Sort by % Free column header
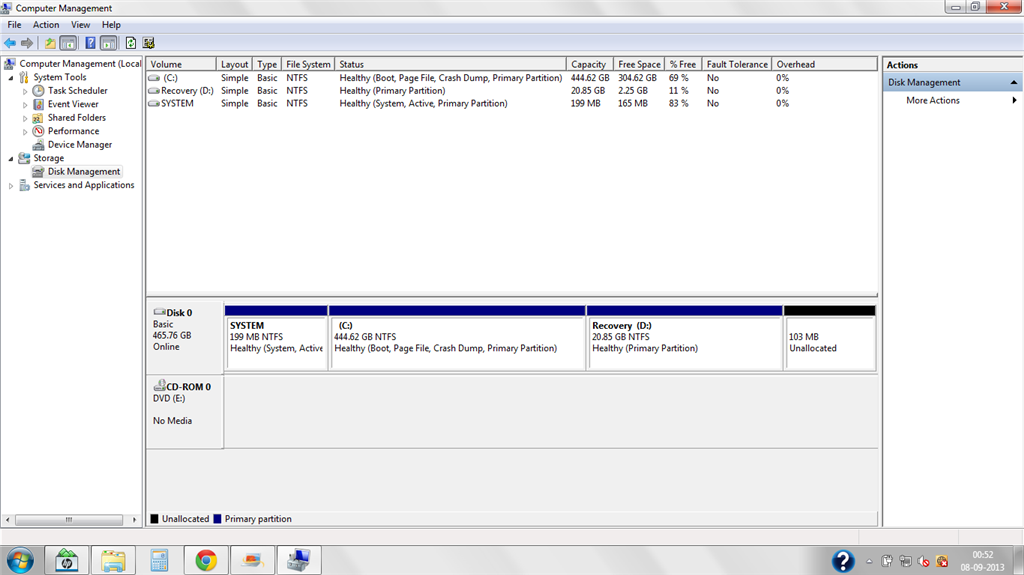1024x575 pixels. tap(683, 64)
